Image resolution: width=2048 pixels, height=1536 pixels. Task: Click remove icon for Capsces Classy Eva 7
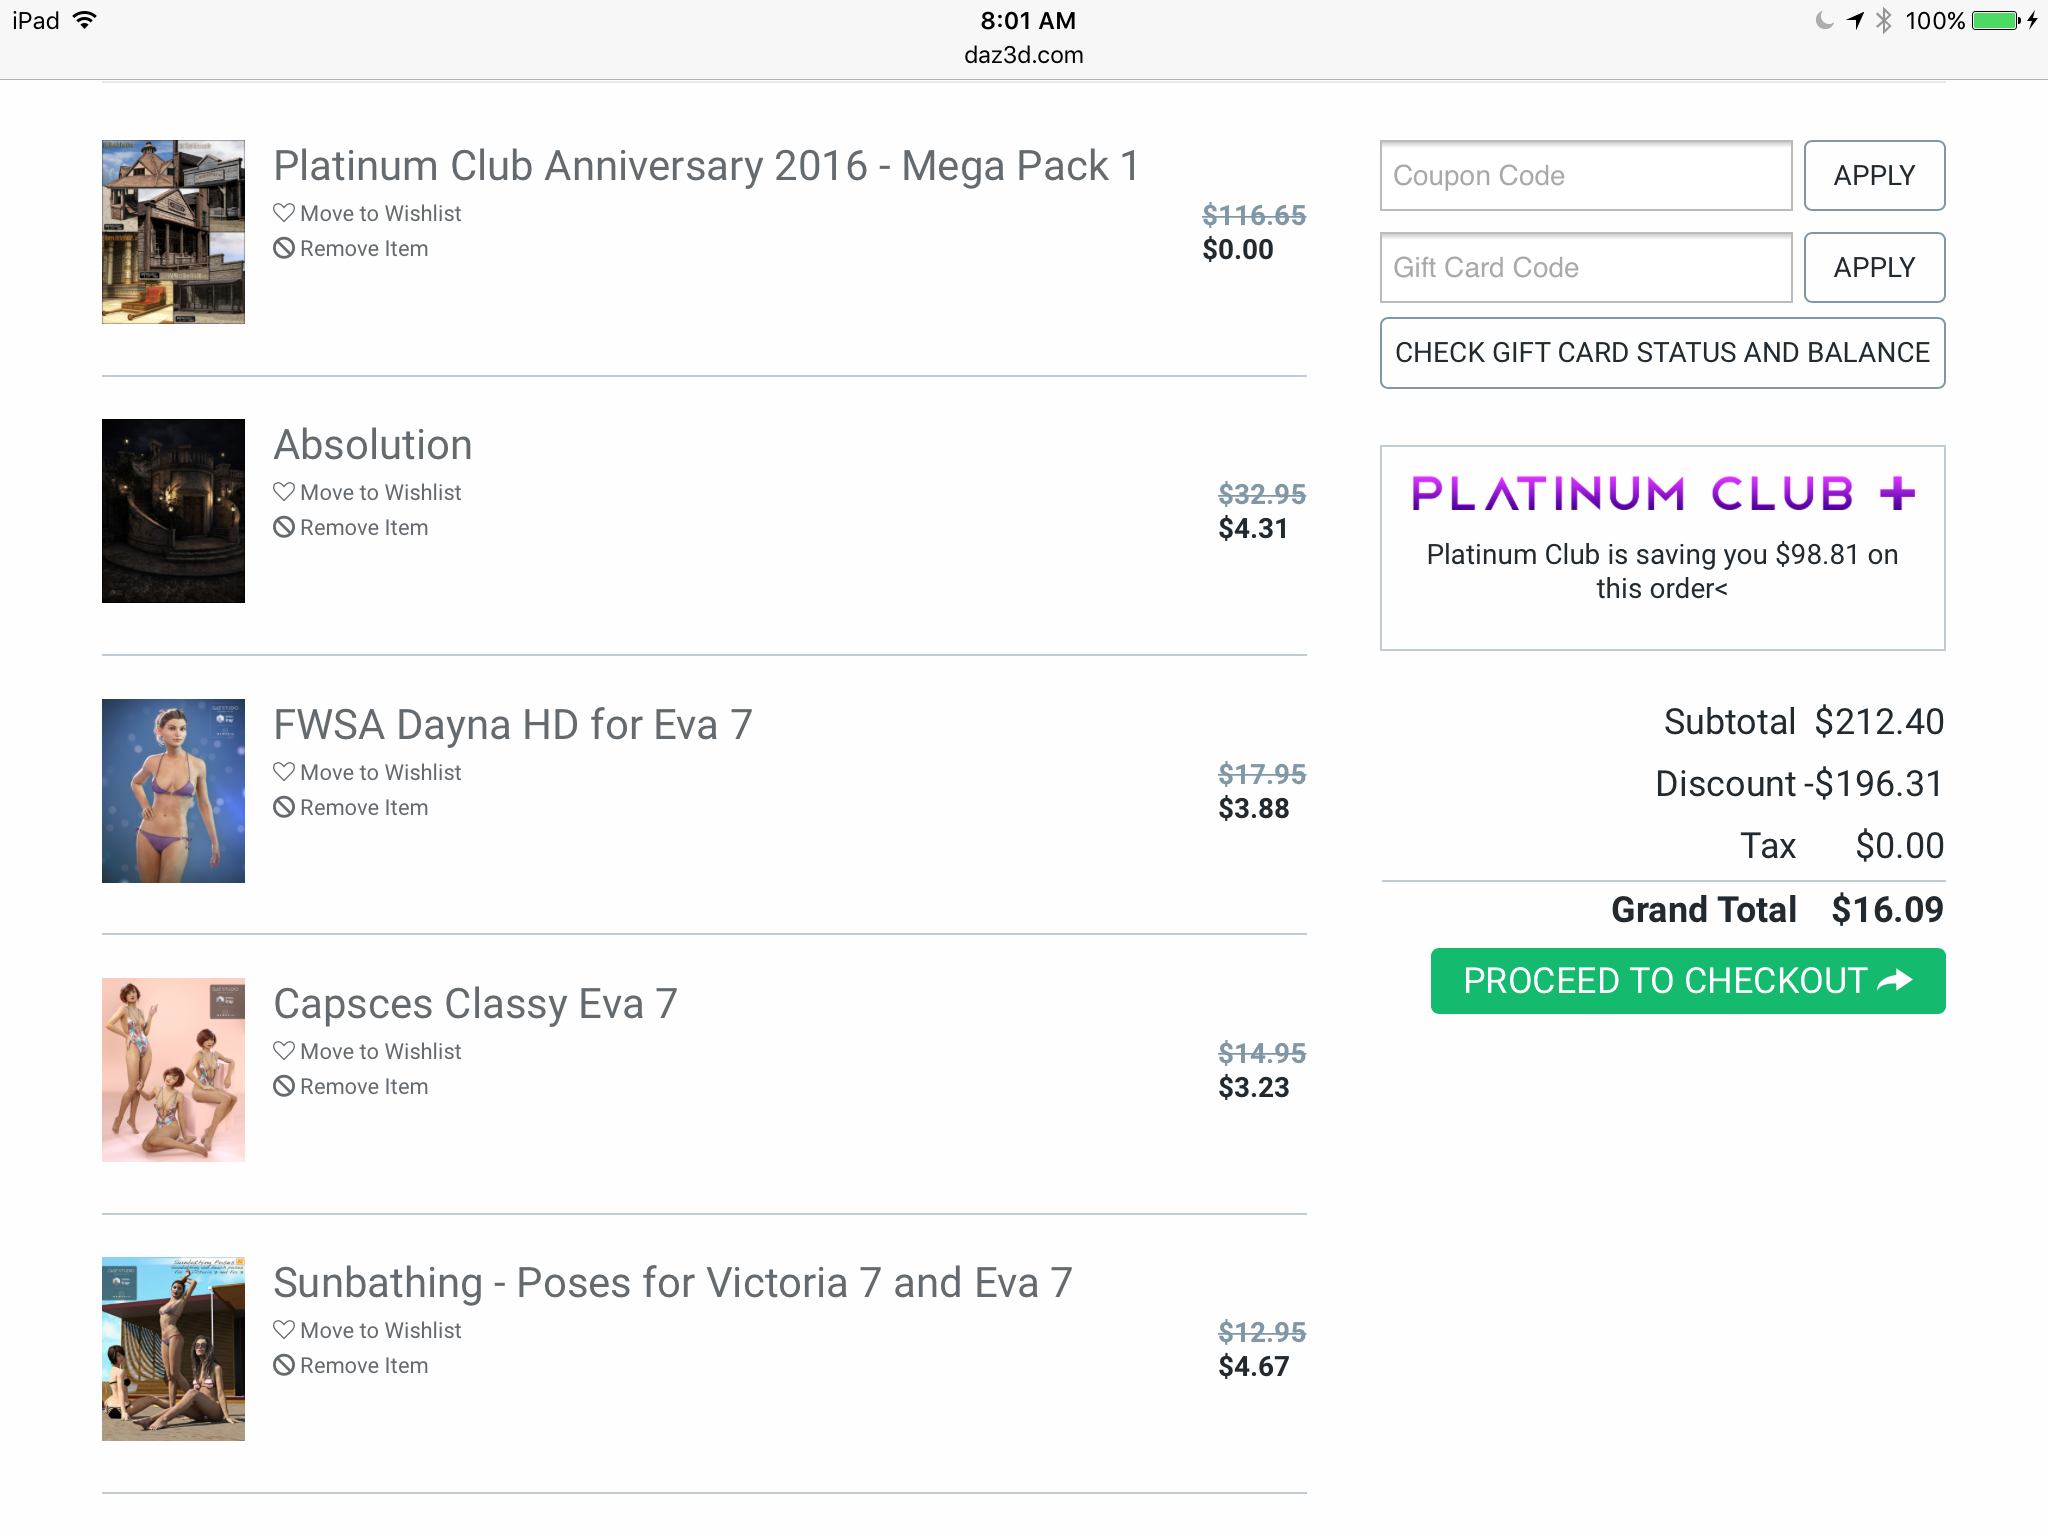pyautogui.click(x=284, y=1086)
